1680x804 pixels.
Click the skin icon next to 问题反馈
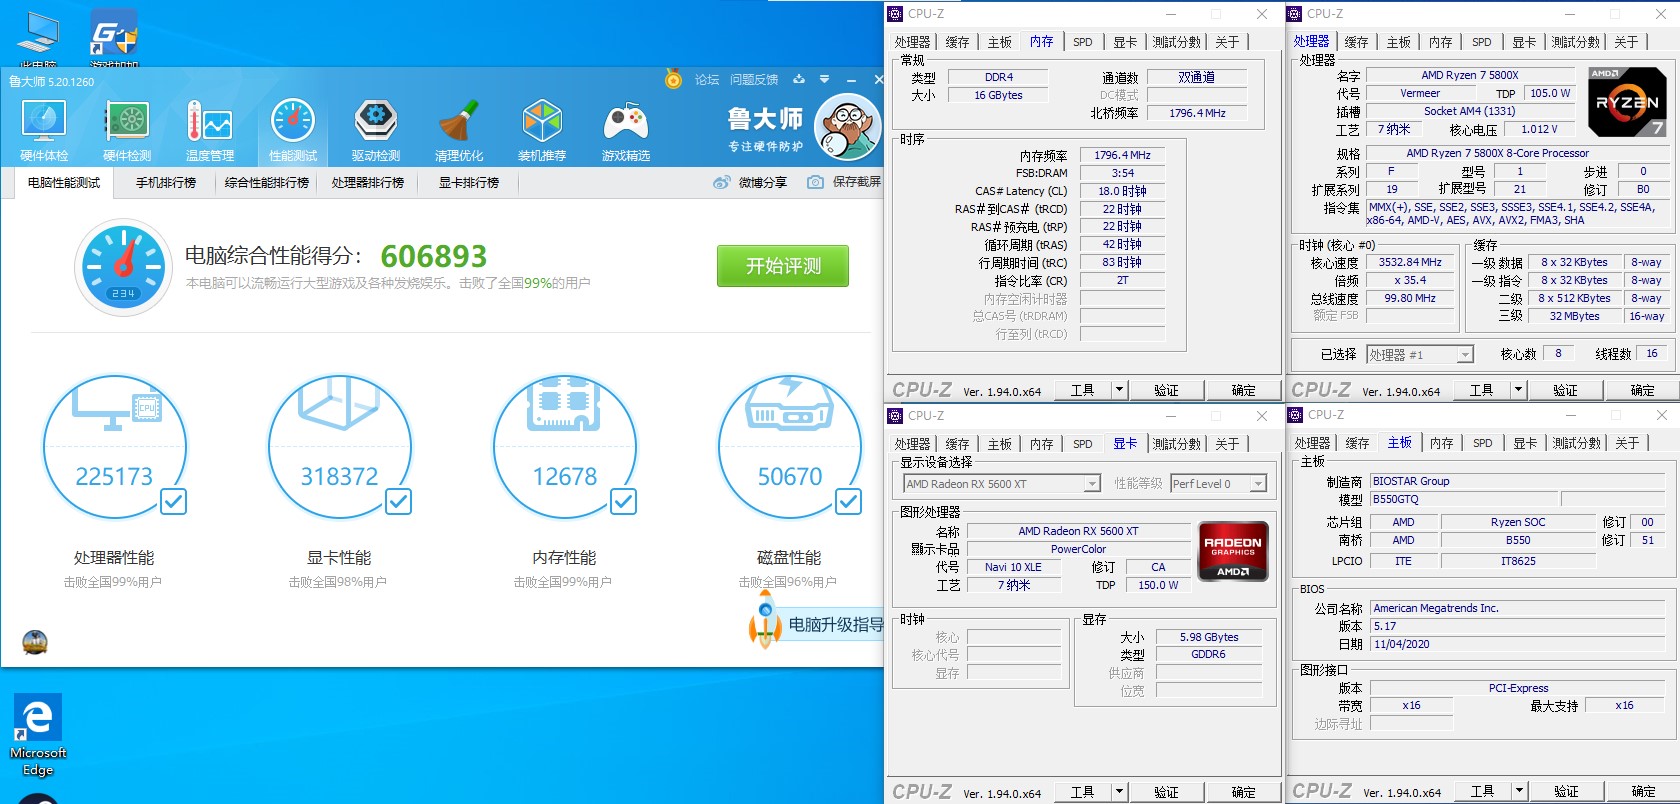[798, 79]
